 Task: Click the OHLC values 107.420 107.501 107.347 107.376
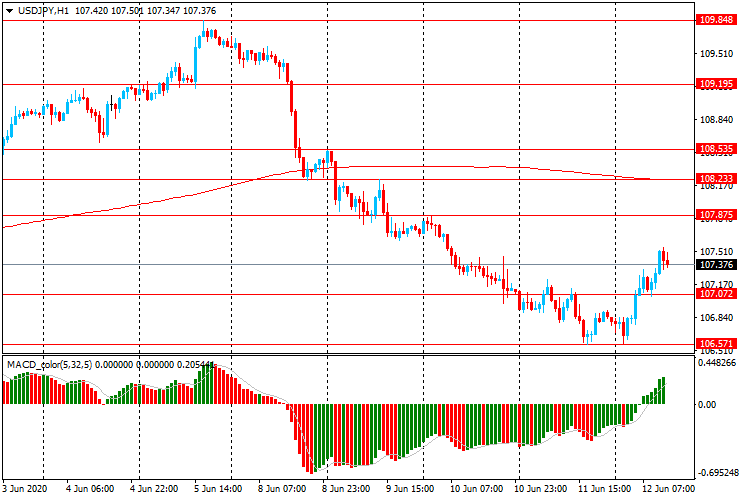pyautogui.click(x=145, y=10)
